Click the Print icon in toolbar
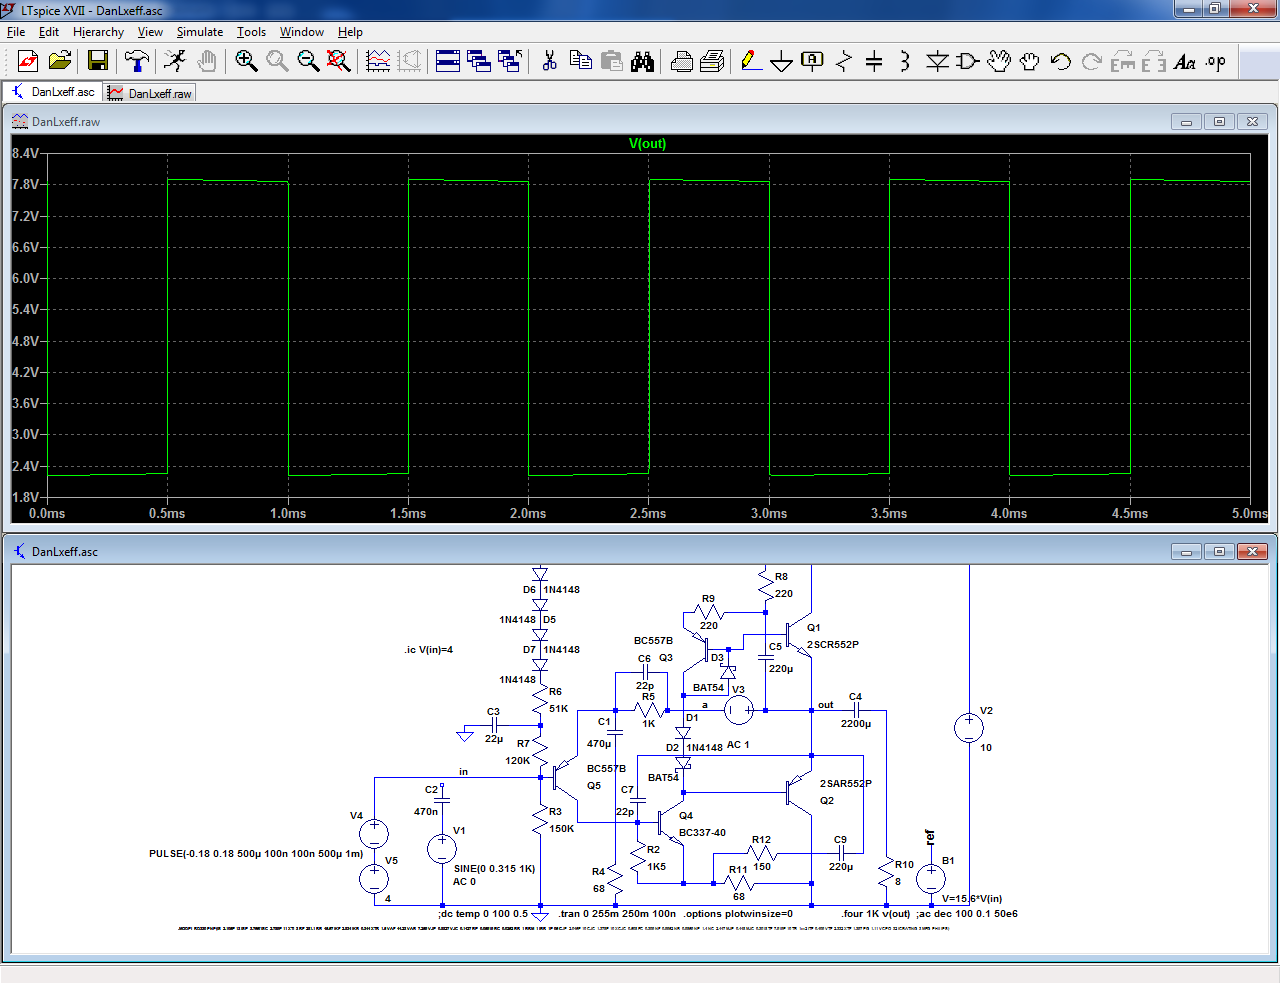This screenshot has width=1280, height=984. 682,61
